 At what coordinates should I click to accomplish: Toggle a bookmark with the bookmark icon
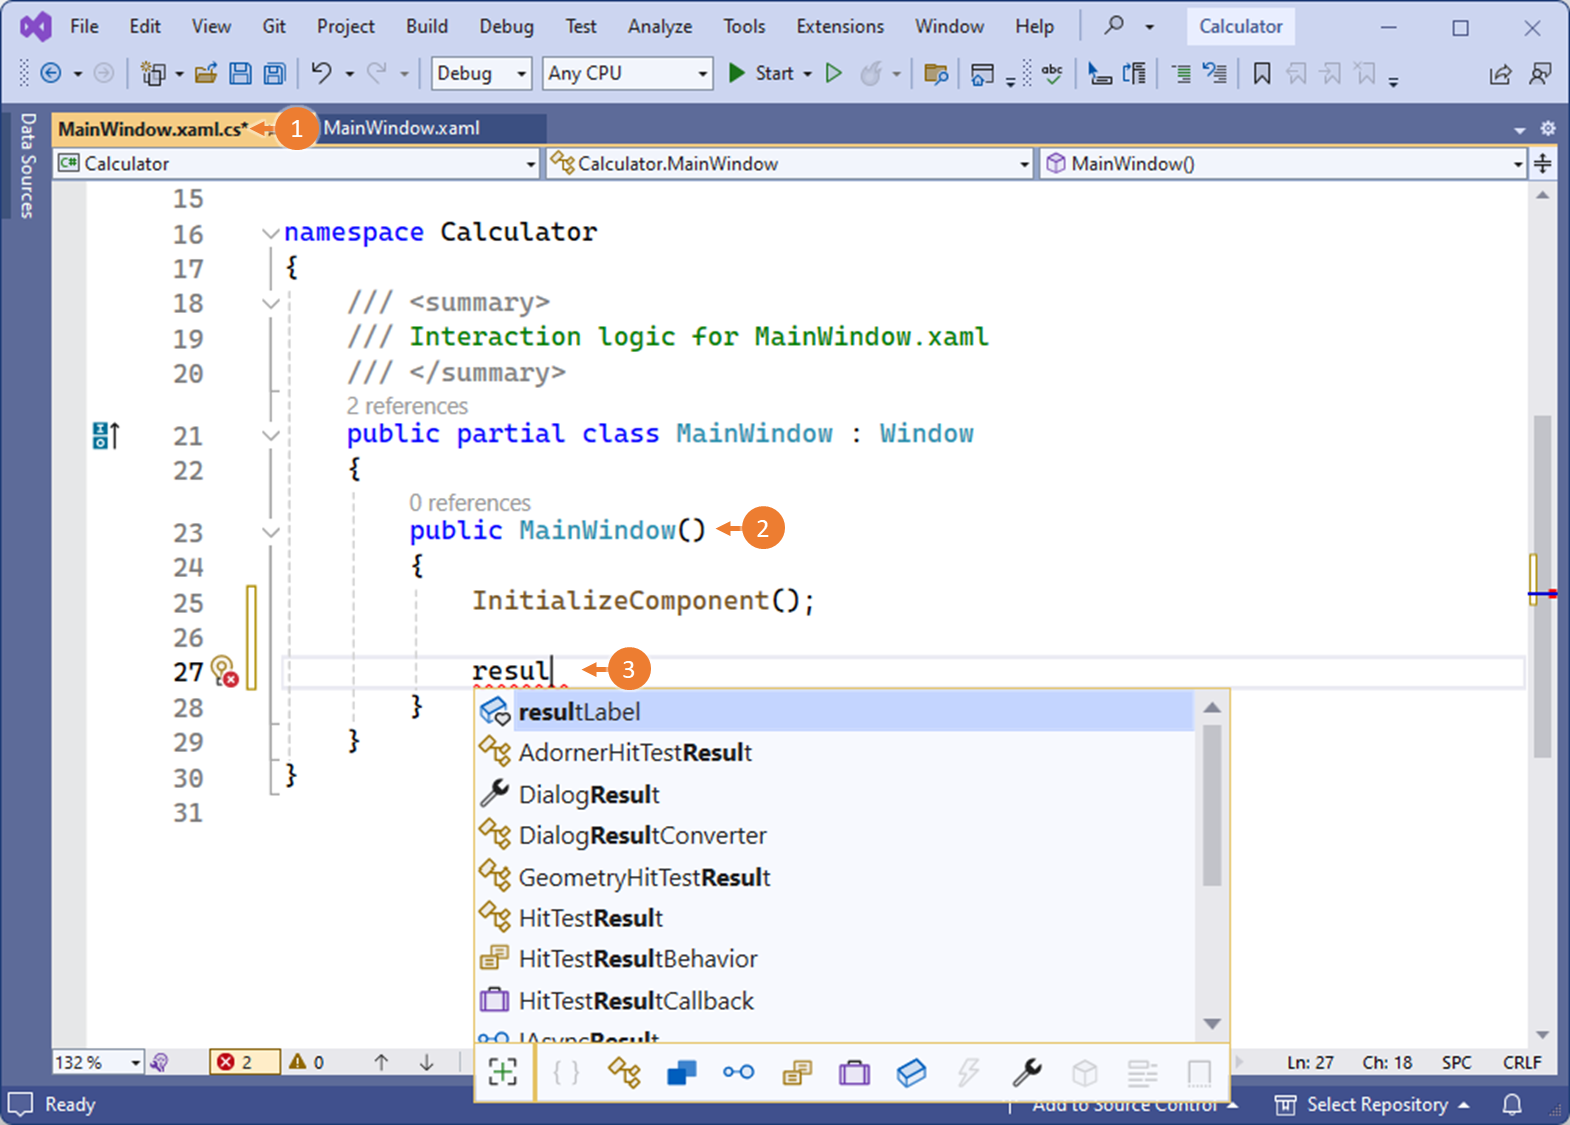(1262, 73)
